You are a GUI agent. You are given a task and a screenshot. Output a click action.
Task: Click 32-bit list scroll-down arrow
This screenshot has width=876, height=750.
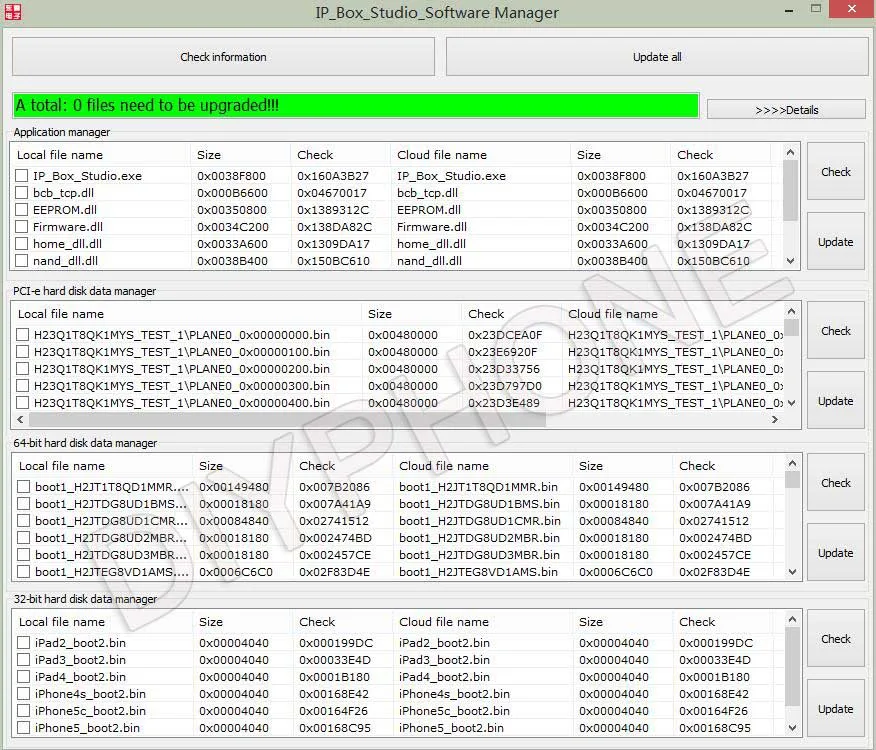792,728
